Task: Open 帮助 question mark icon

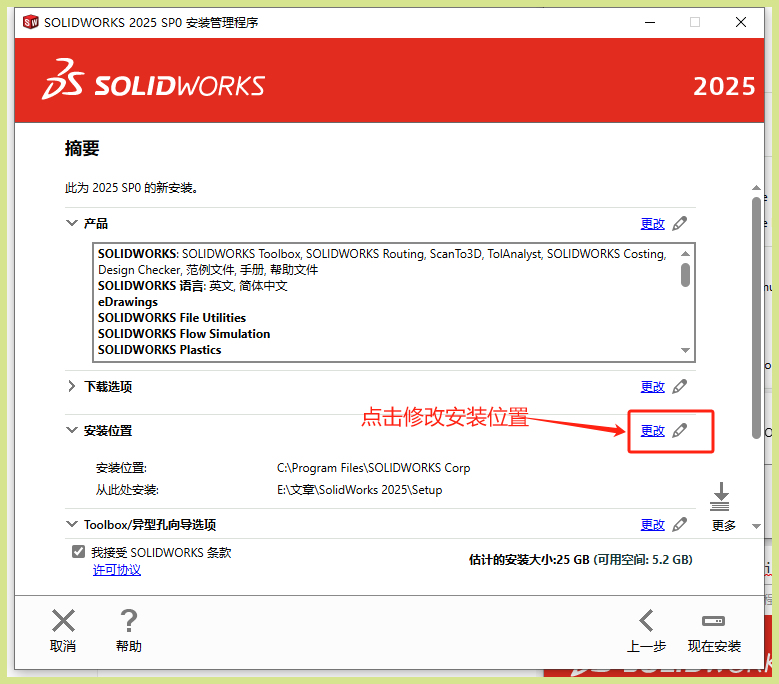Action: 129,620
